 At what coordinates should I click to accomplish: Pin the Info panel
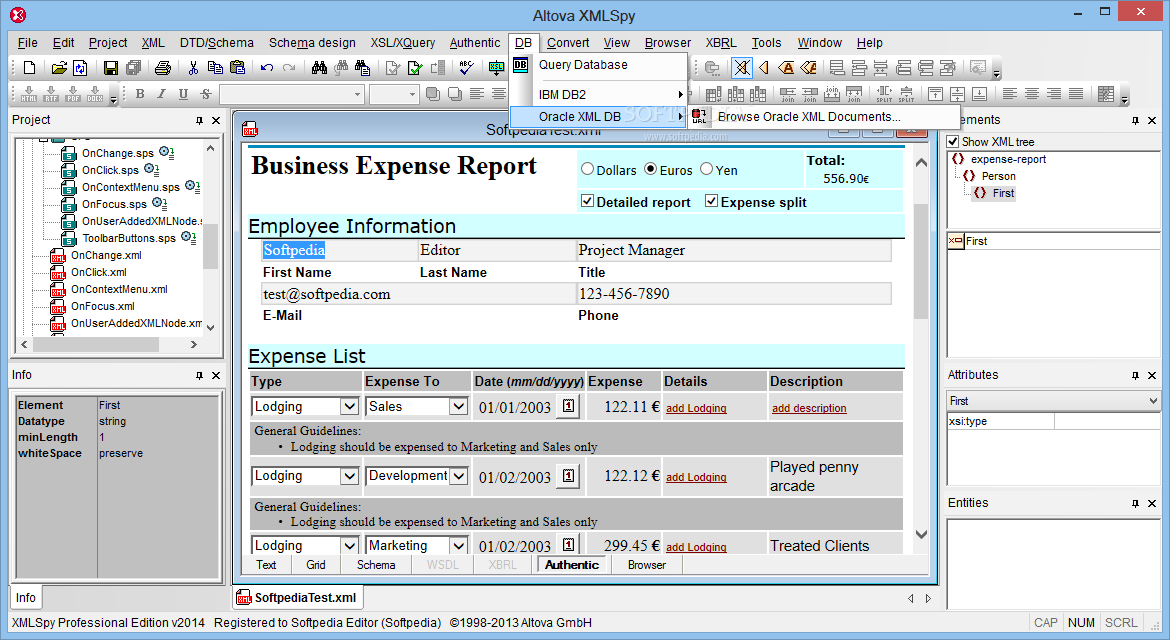pyautogui.click(x=199, y=375)
